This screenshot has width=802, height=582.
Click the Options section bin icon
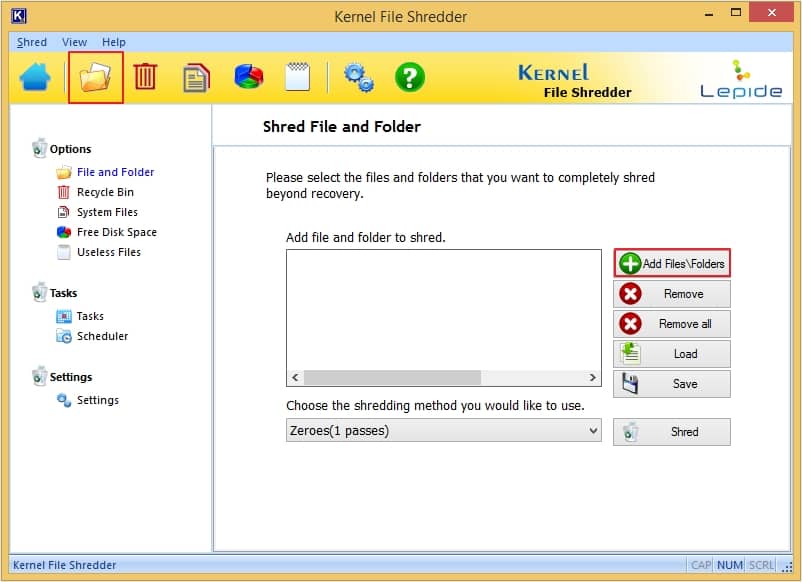39,148
